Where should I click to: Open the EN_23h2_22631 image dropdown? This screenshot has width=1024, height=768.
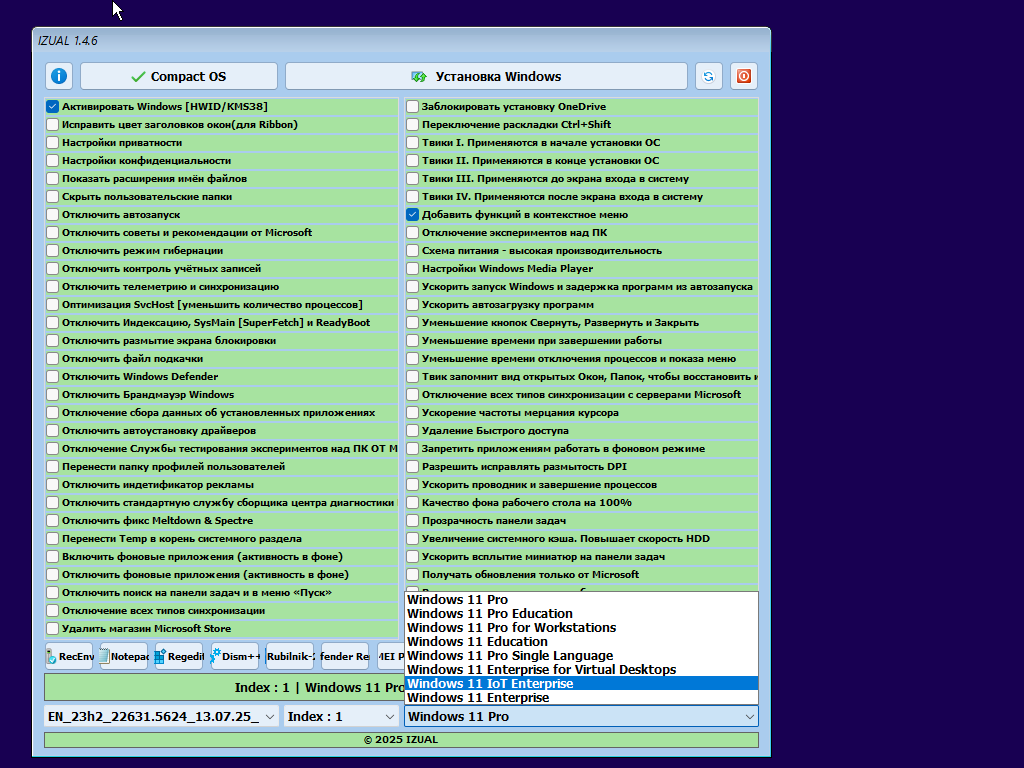(161, 716)
